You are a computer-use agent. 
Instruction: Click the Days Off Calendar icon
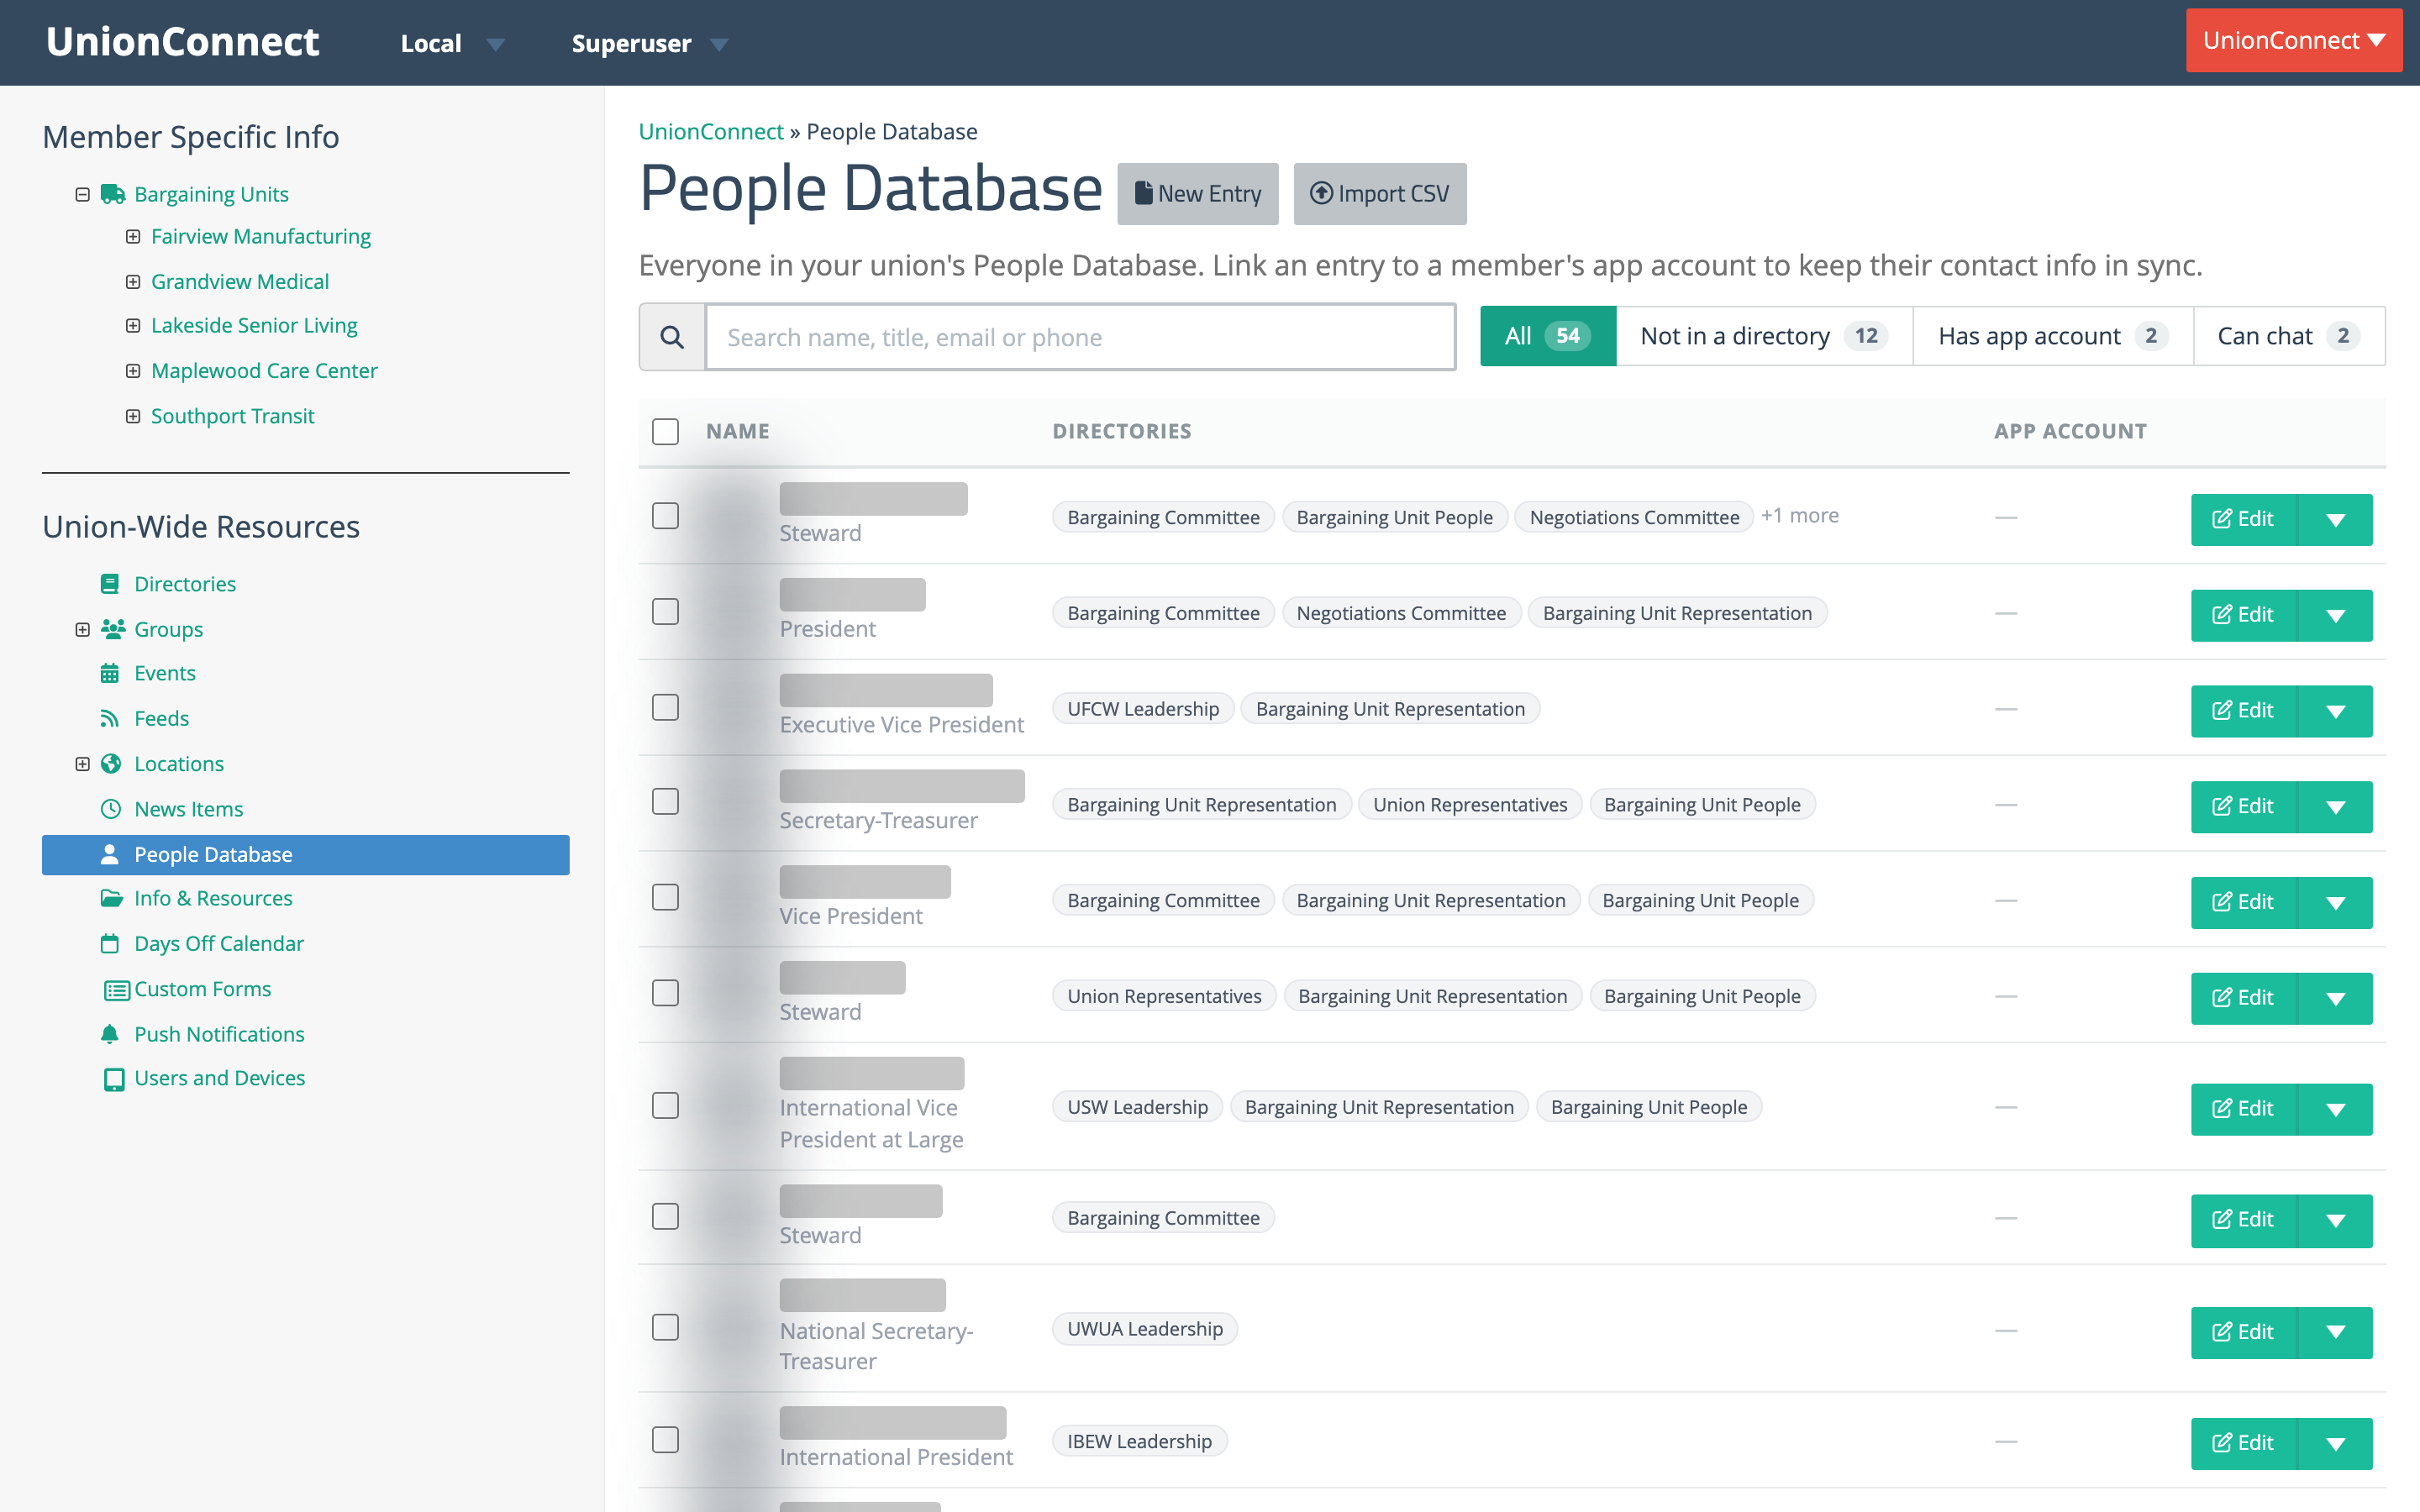coord(110,943)
